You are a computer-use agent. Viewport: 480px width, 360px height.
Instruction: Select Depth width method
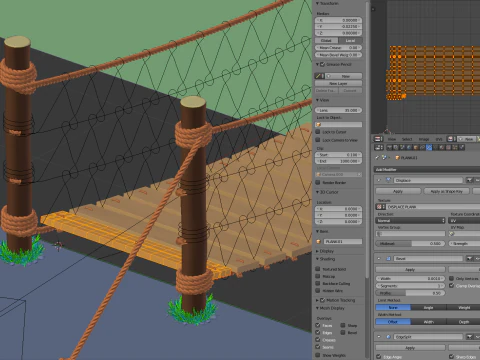coord(464,322)
